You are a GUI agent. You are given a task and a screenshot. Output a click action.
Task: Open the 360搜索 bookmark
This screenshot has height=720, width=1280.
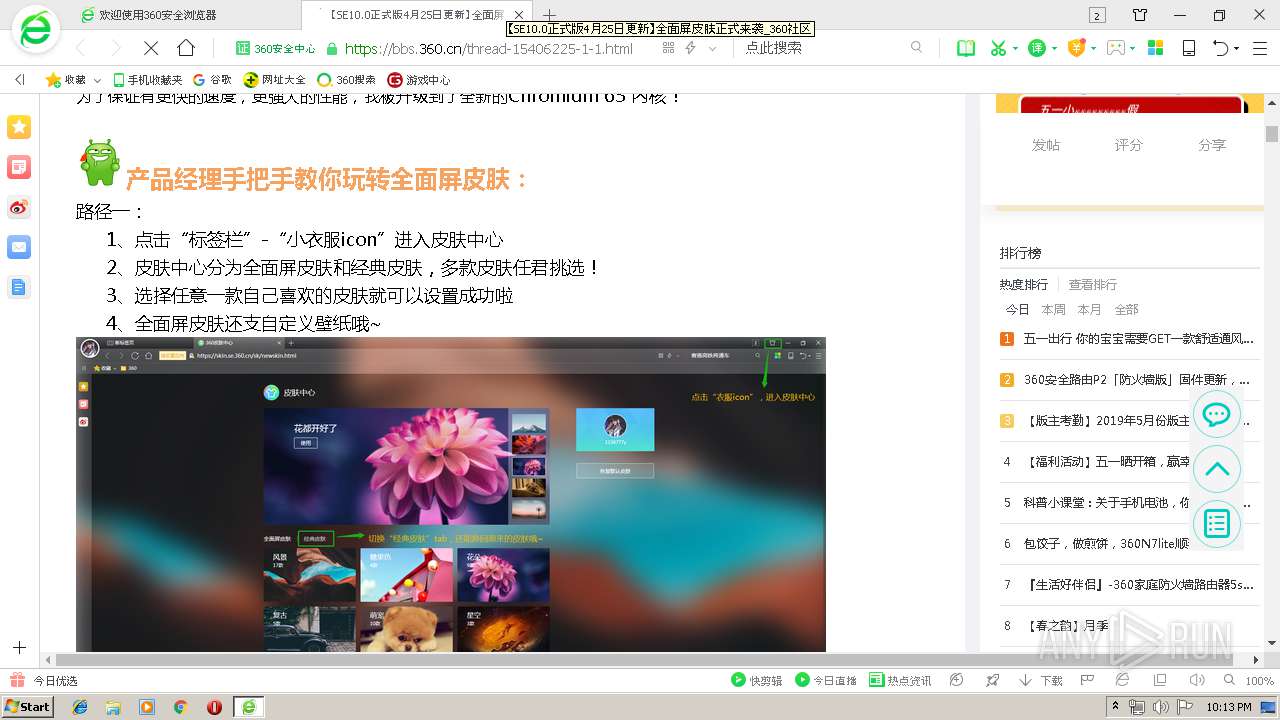[x=346, y=80]
